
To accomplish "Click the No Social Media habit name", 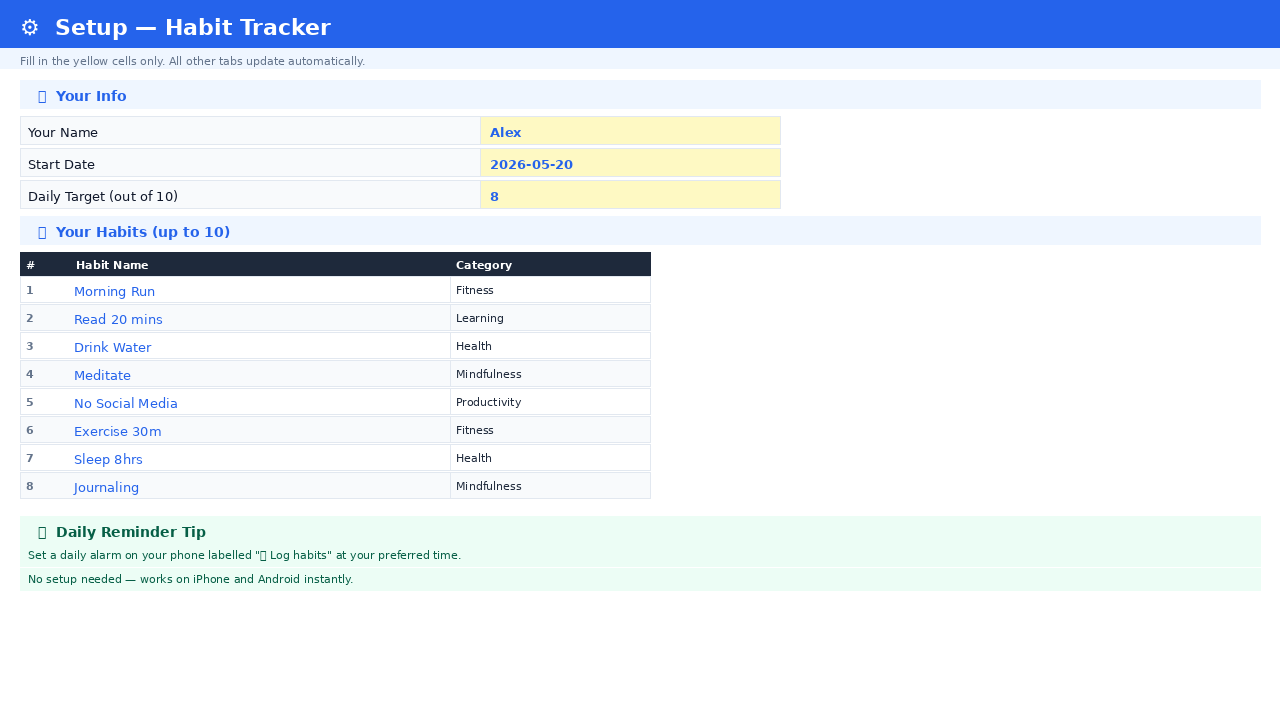I will coord(126,403).
